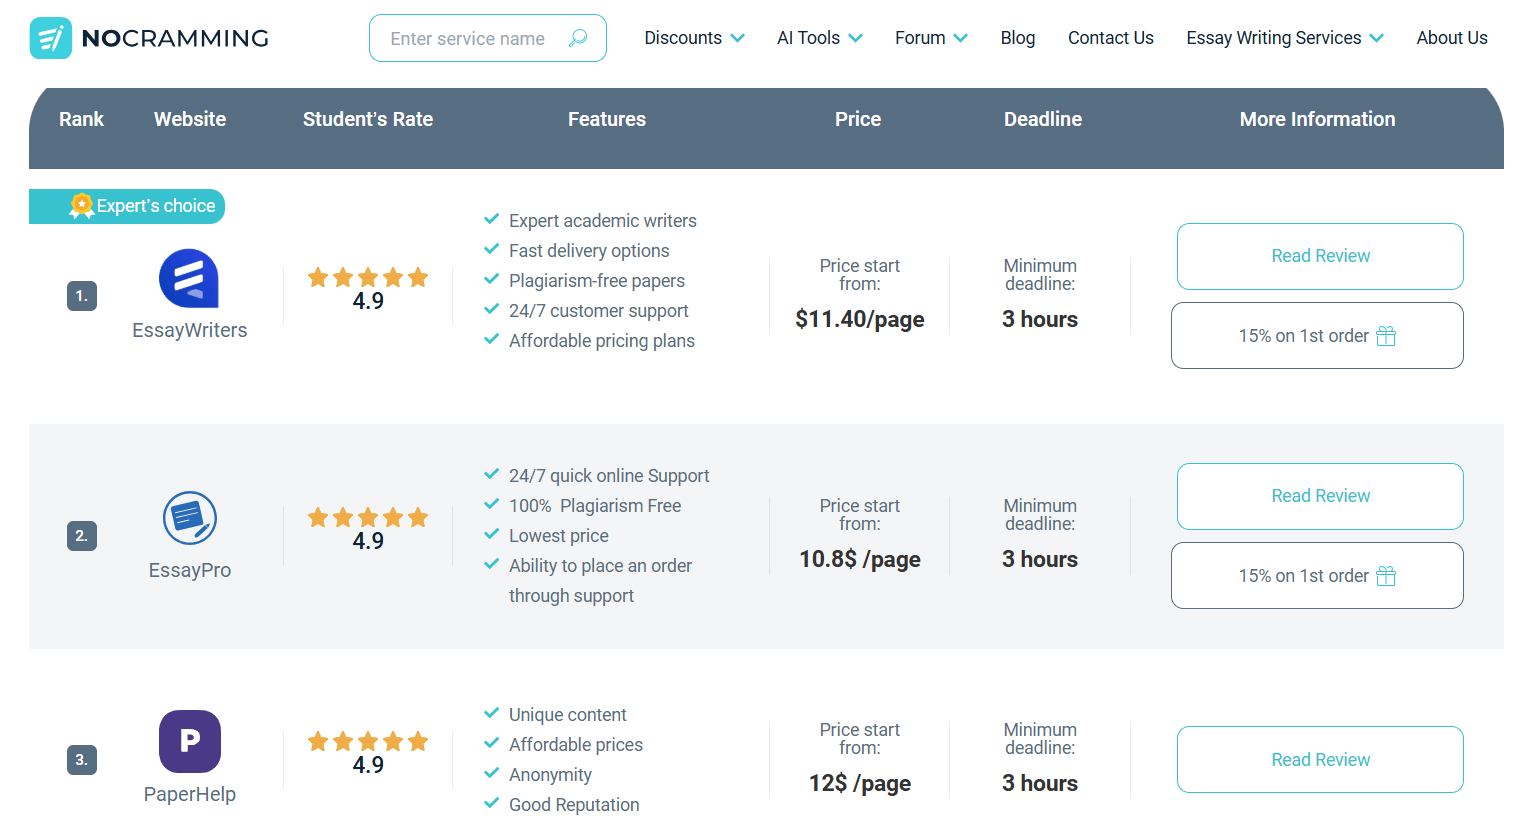Click "Affordable prices" feature text
Image resolution: width=1532 pixels, height=837 pixels.
pyautogui.click(x=576, y=745)
